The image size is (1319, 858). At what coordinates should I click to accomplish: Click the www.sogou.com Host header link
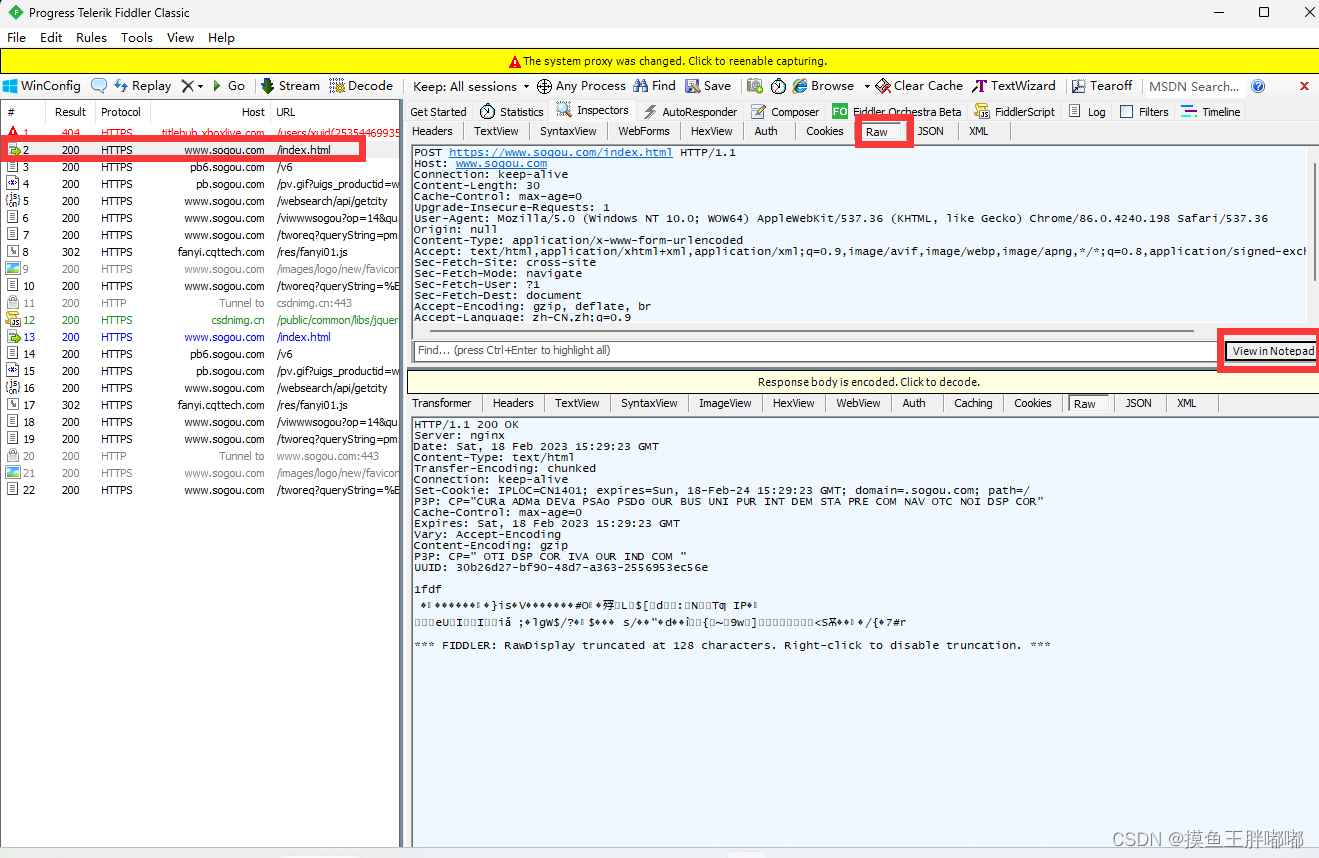point(501,163)
